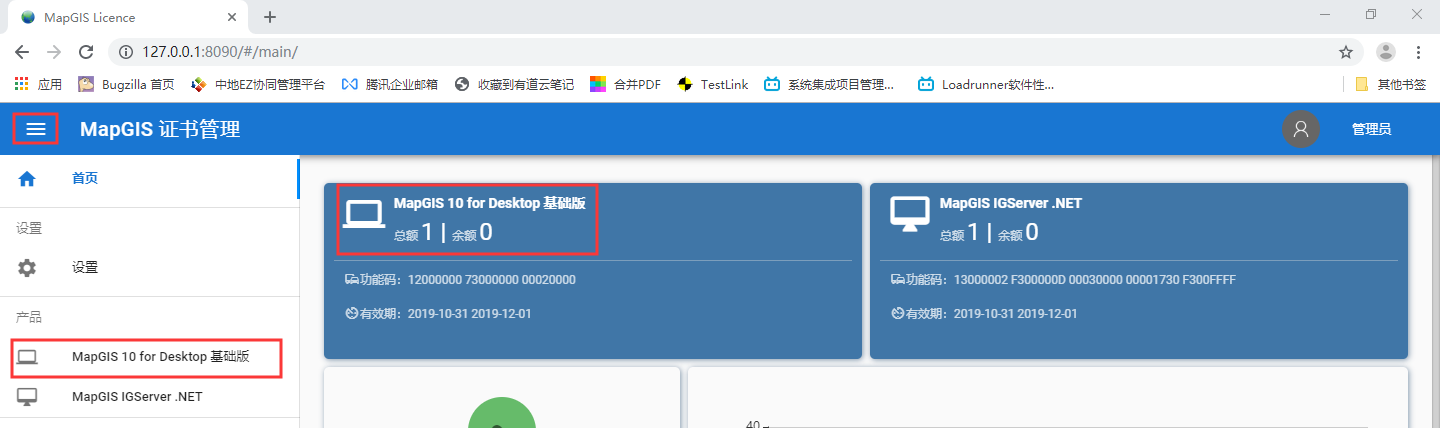1440x428 pixels.
Task: Click the laptop icon on the Desktop card
Action: click(x=364, y=214)
